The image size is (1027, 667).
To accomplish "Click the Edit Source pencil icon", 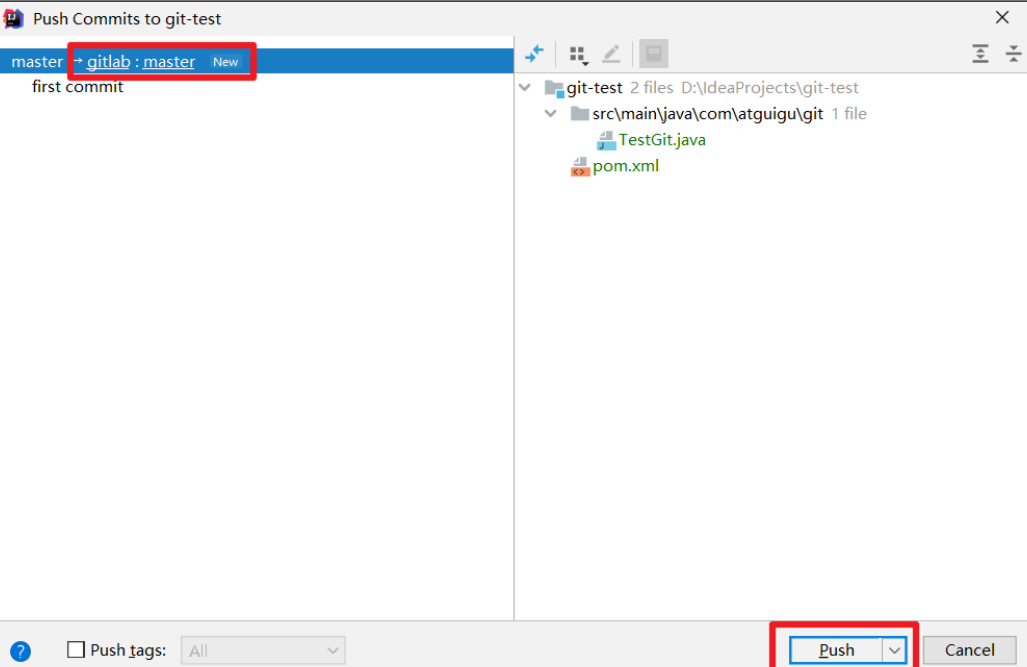I will [611, 54].
